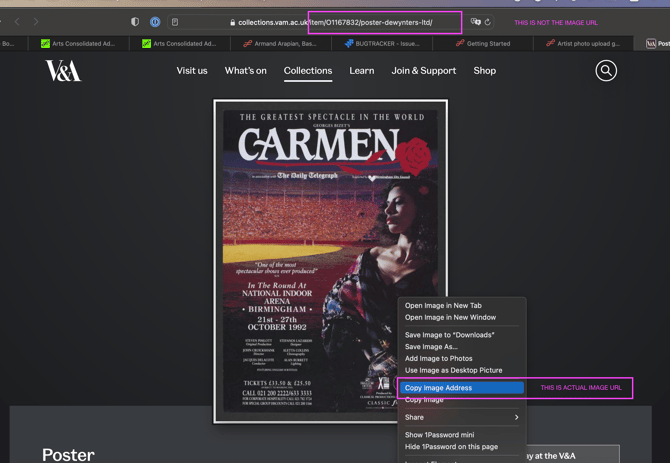
Task: Open the Visit us nav item
Action: point(192,71)
